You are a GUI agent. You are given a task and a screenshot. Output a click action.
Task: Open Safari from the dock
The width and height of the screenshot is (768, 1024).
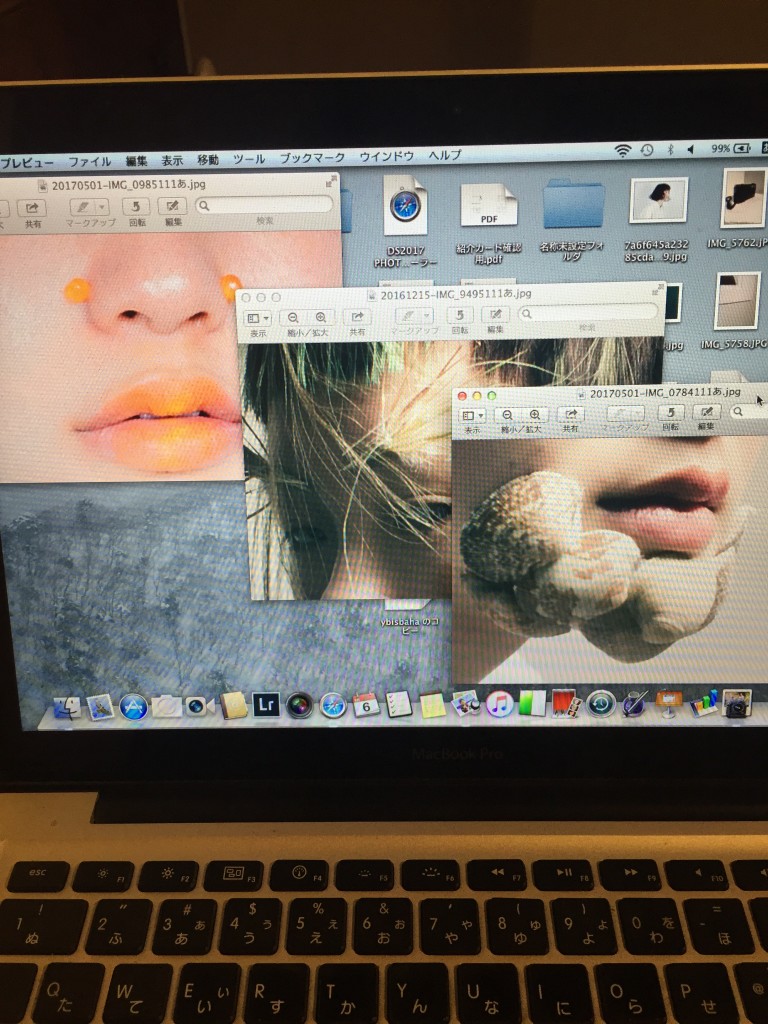(332, 705)
